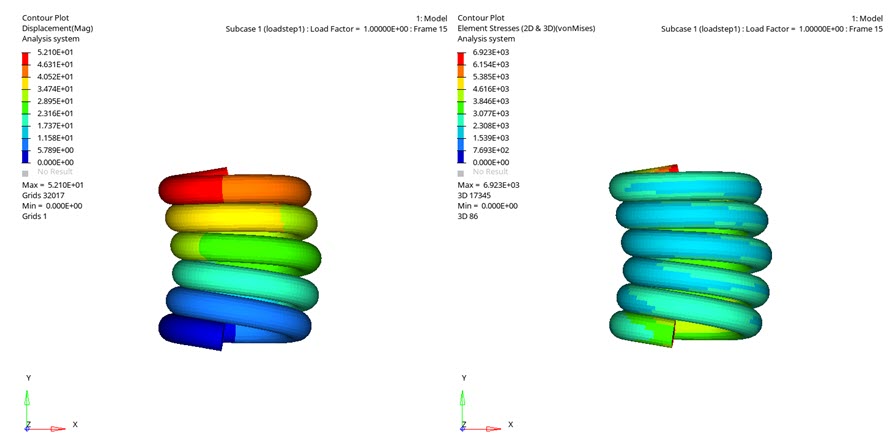895x443 pixels.
Task: Click 'Element Stresses (2D & 3D)(vonMises)' legend title
Action: [x=526, y=28]
